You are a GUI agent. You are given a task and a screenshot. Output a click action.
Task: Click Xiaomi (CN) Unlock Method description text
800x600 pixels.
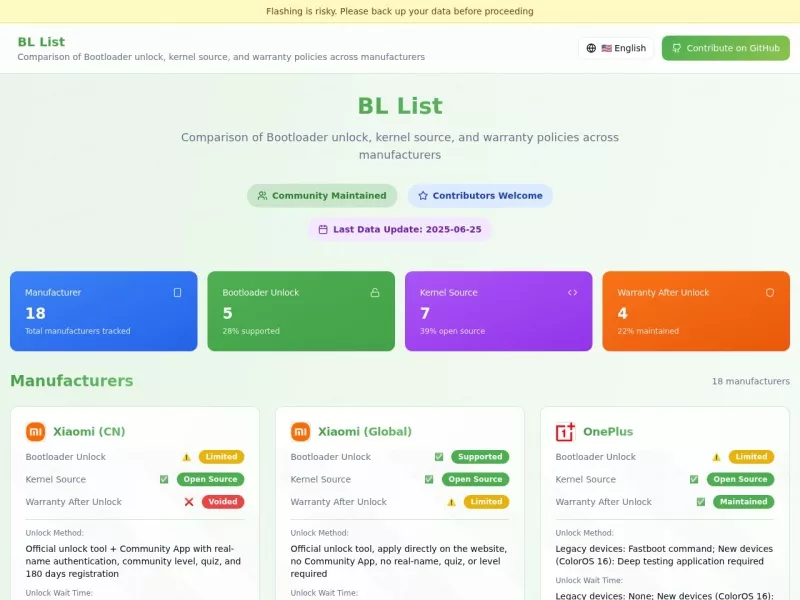coord(133,561)
